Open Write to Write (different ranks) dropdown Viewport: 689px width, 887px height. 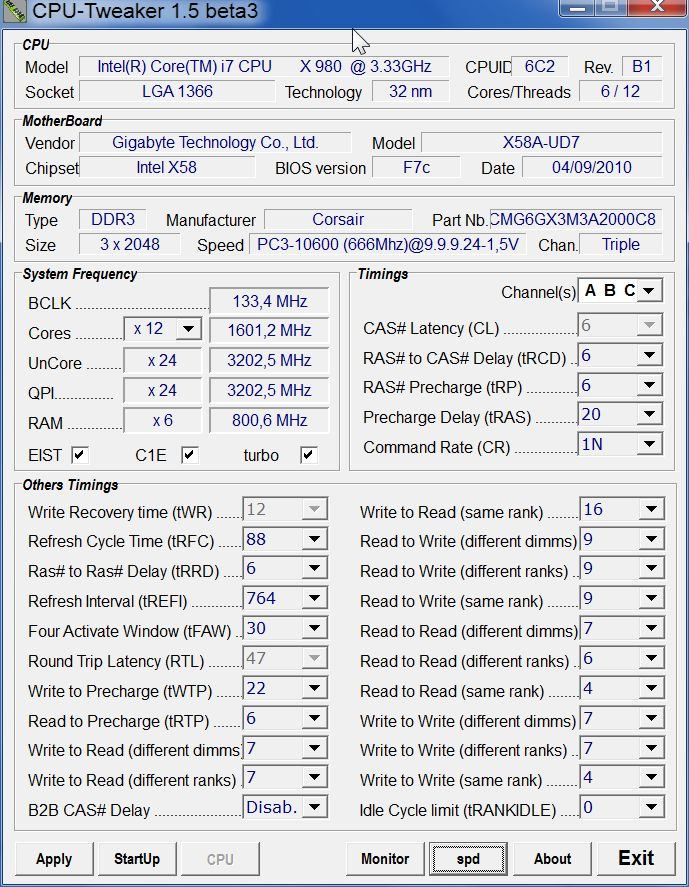pyautogui.click(x=622, y=748)
